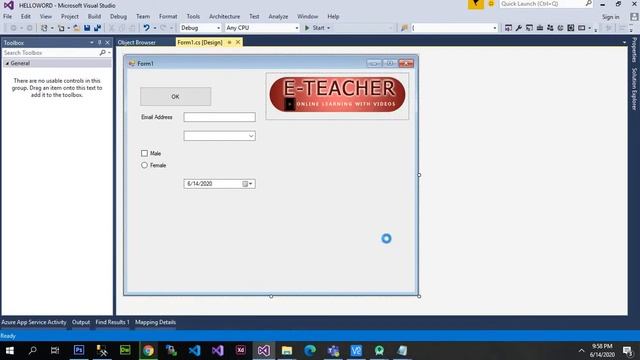Pin the Toolbox panel with auto-hide icon
The width and height of the screenshot is (640, 360).
(100, 42)
